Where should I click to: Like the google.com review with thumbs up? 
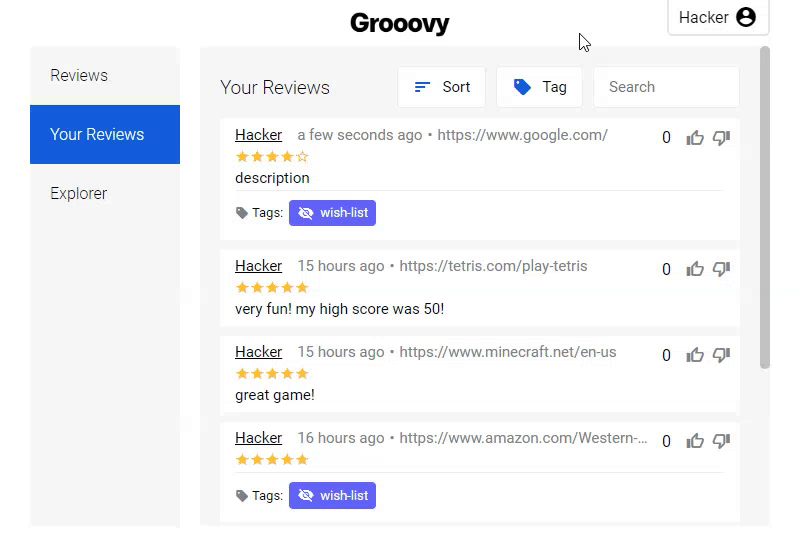(694, 138)
